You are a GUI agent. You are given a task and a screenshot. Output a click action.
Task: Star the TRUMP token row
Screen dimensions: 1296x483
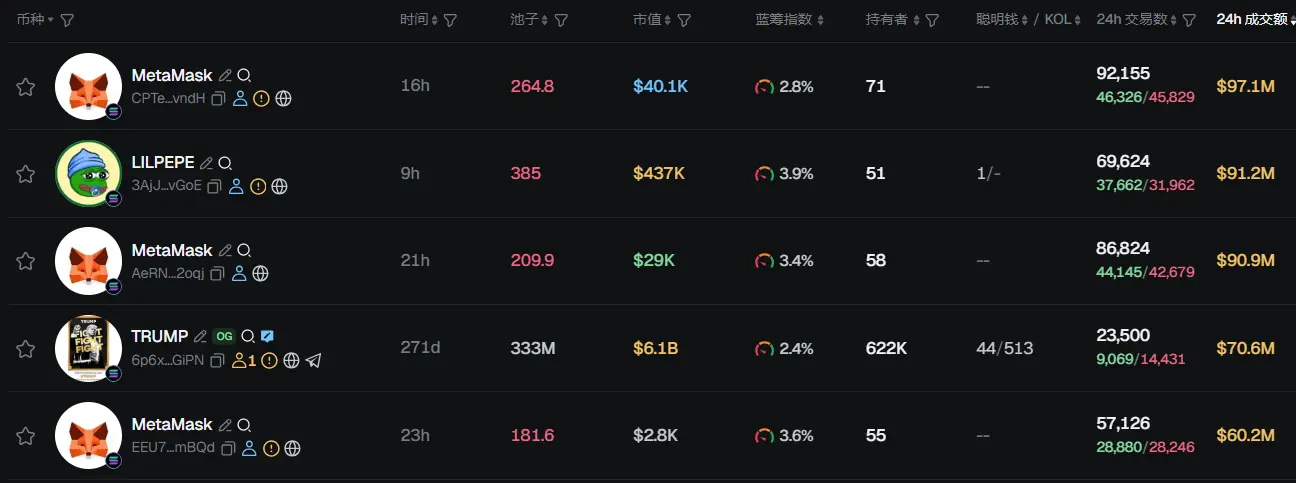(x=25, y=349)
